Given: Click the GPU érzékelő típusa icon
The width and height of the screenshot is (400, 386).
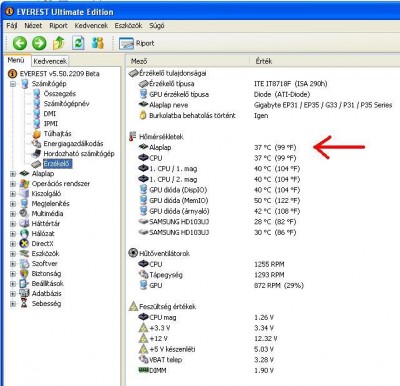Looking at the screenshot, I should coord(143,94).
